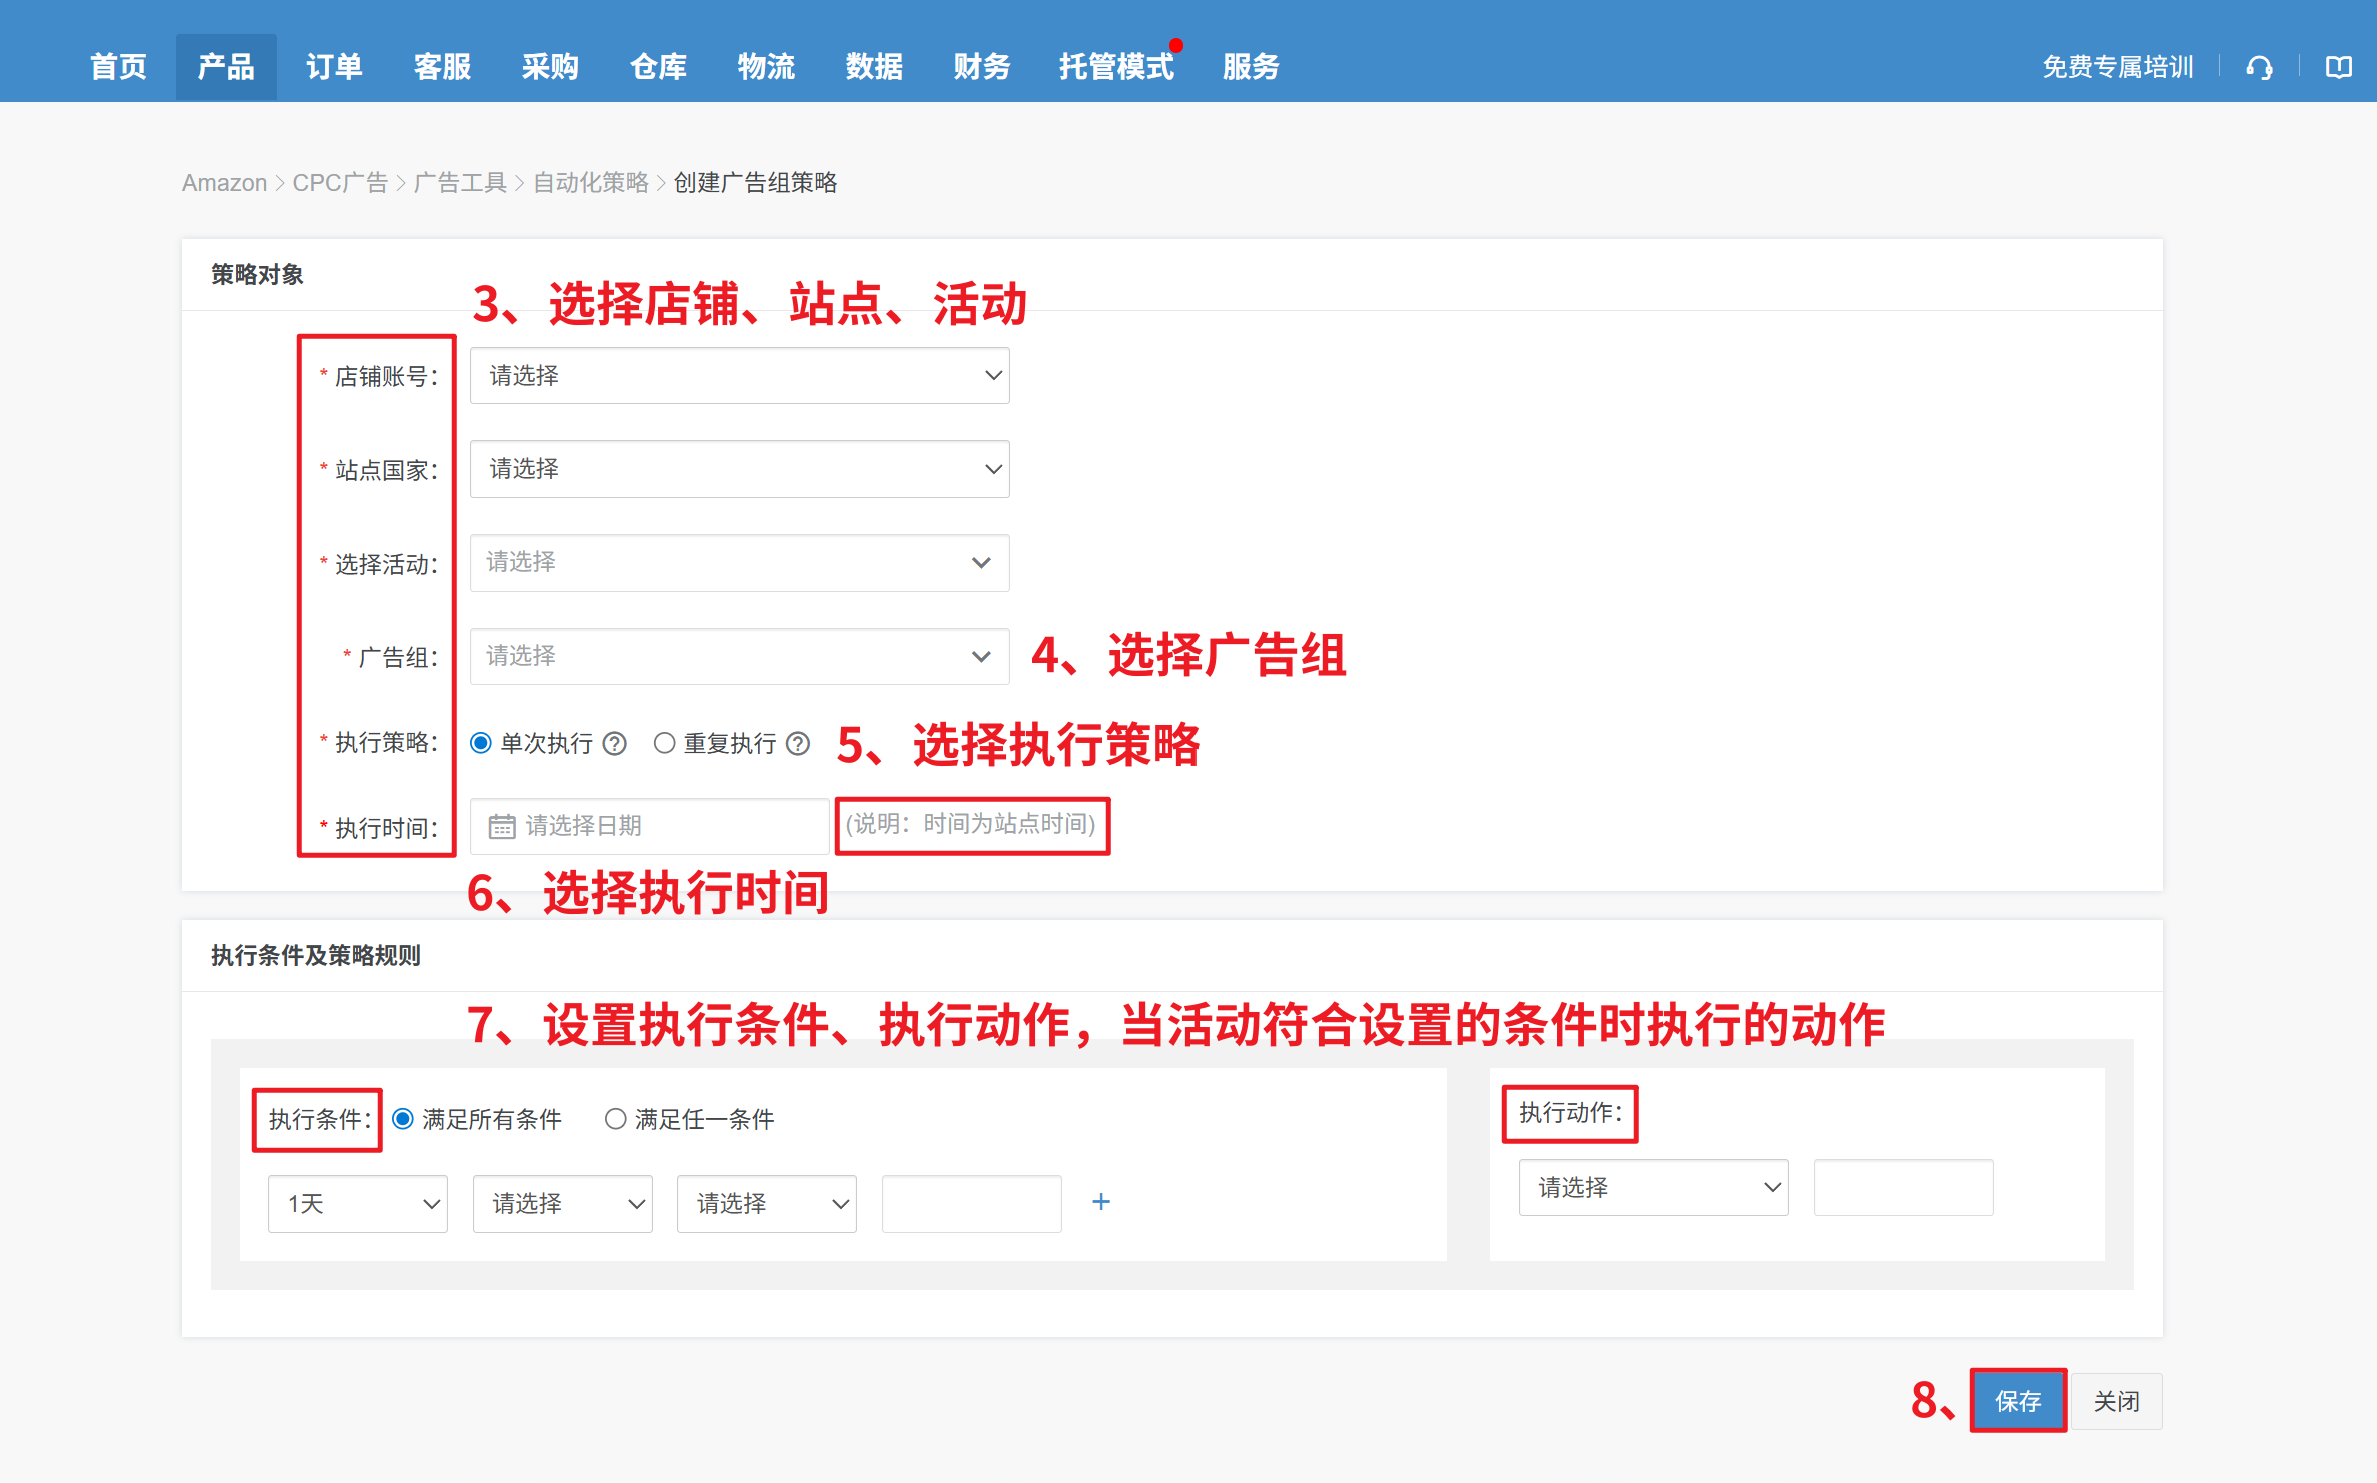Image resolution: width=2377 pixels, height=1483 pixels.
Task: Click help icon beside 单次执行
Action: coord(615,743)
